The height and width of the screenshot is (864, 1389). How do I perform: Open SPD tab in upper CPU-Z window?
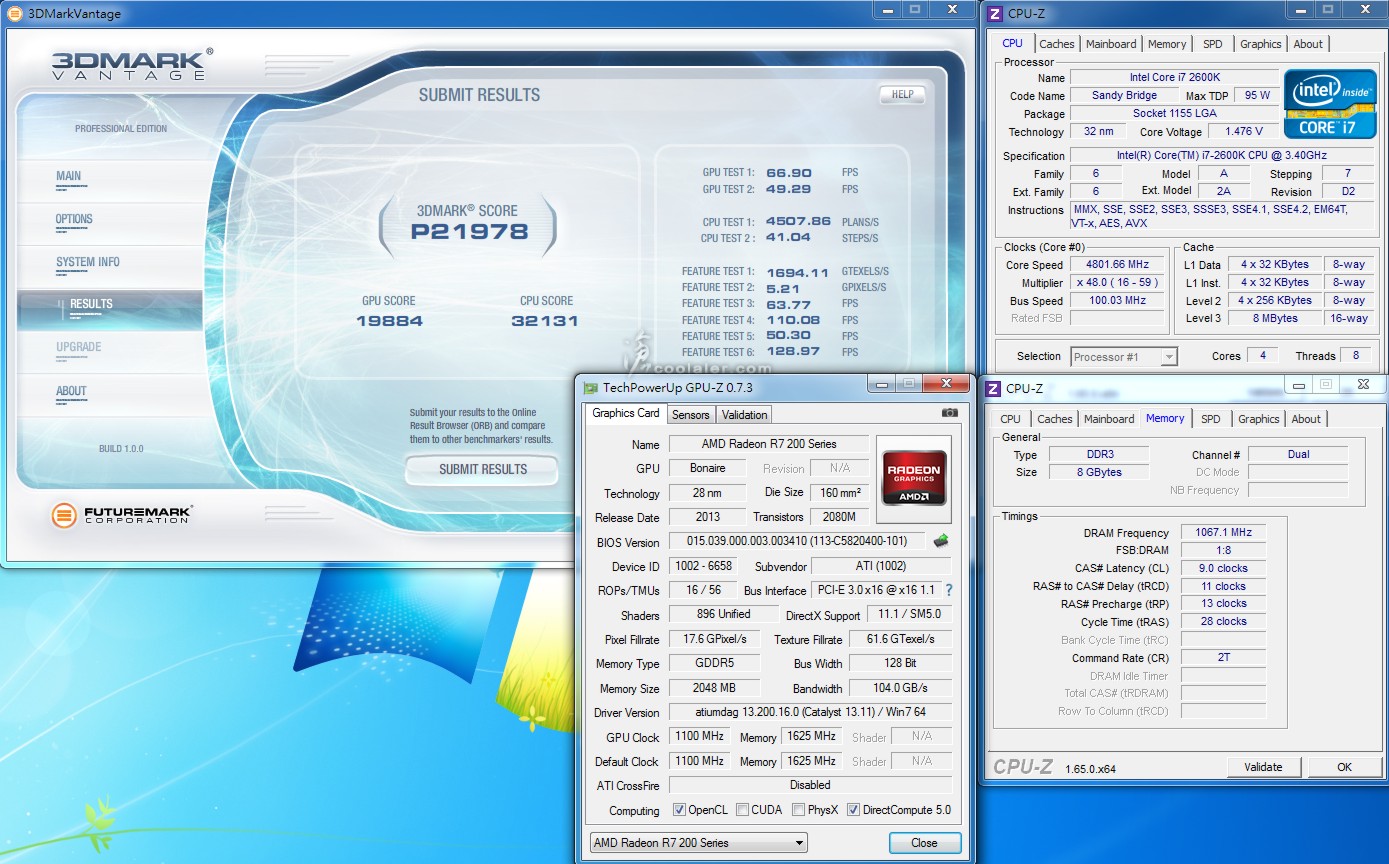pos(1212,44)
